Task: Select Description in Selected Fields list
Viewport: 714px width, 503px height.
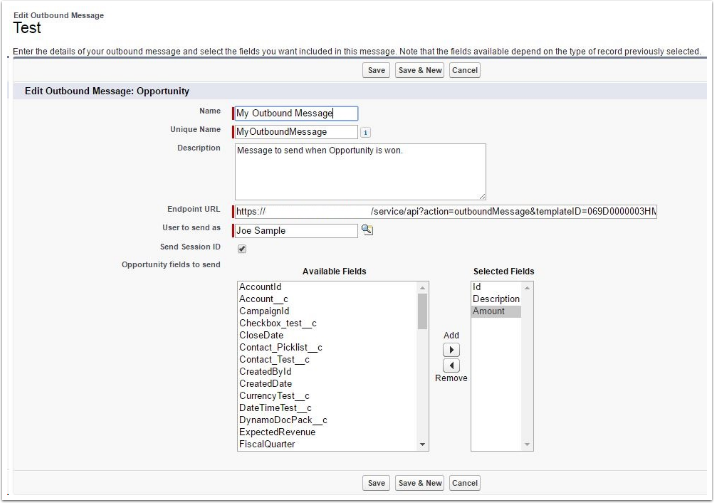Action: pyautogui.click(x=496, y=299)
